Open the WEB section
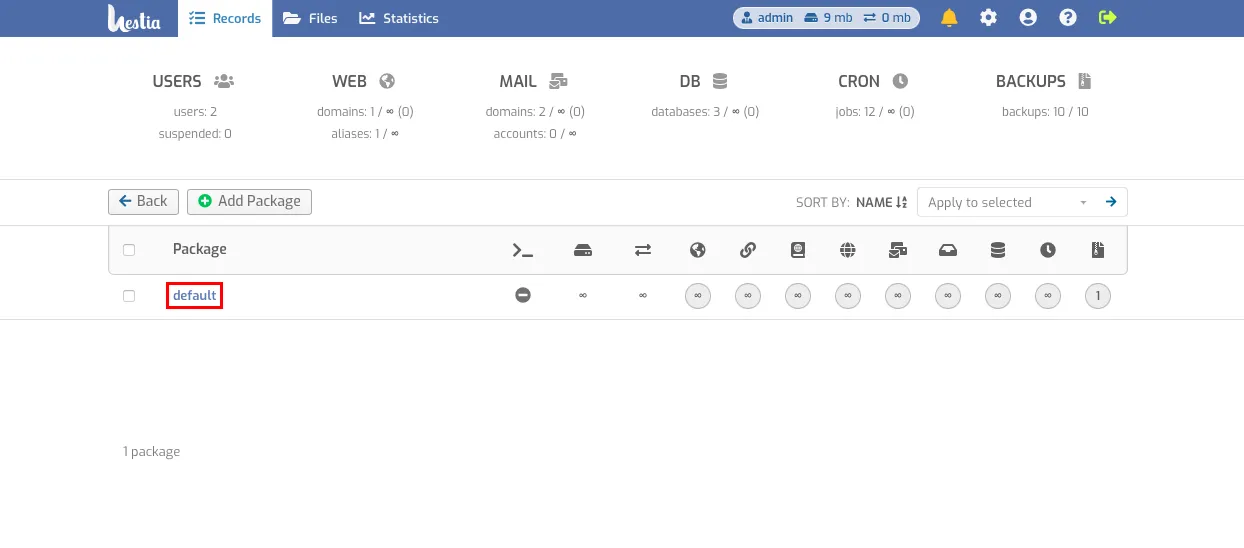Image resolution: width=1244 pixels, height=548 pixels. 364,81
